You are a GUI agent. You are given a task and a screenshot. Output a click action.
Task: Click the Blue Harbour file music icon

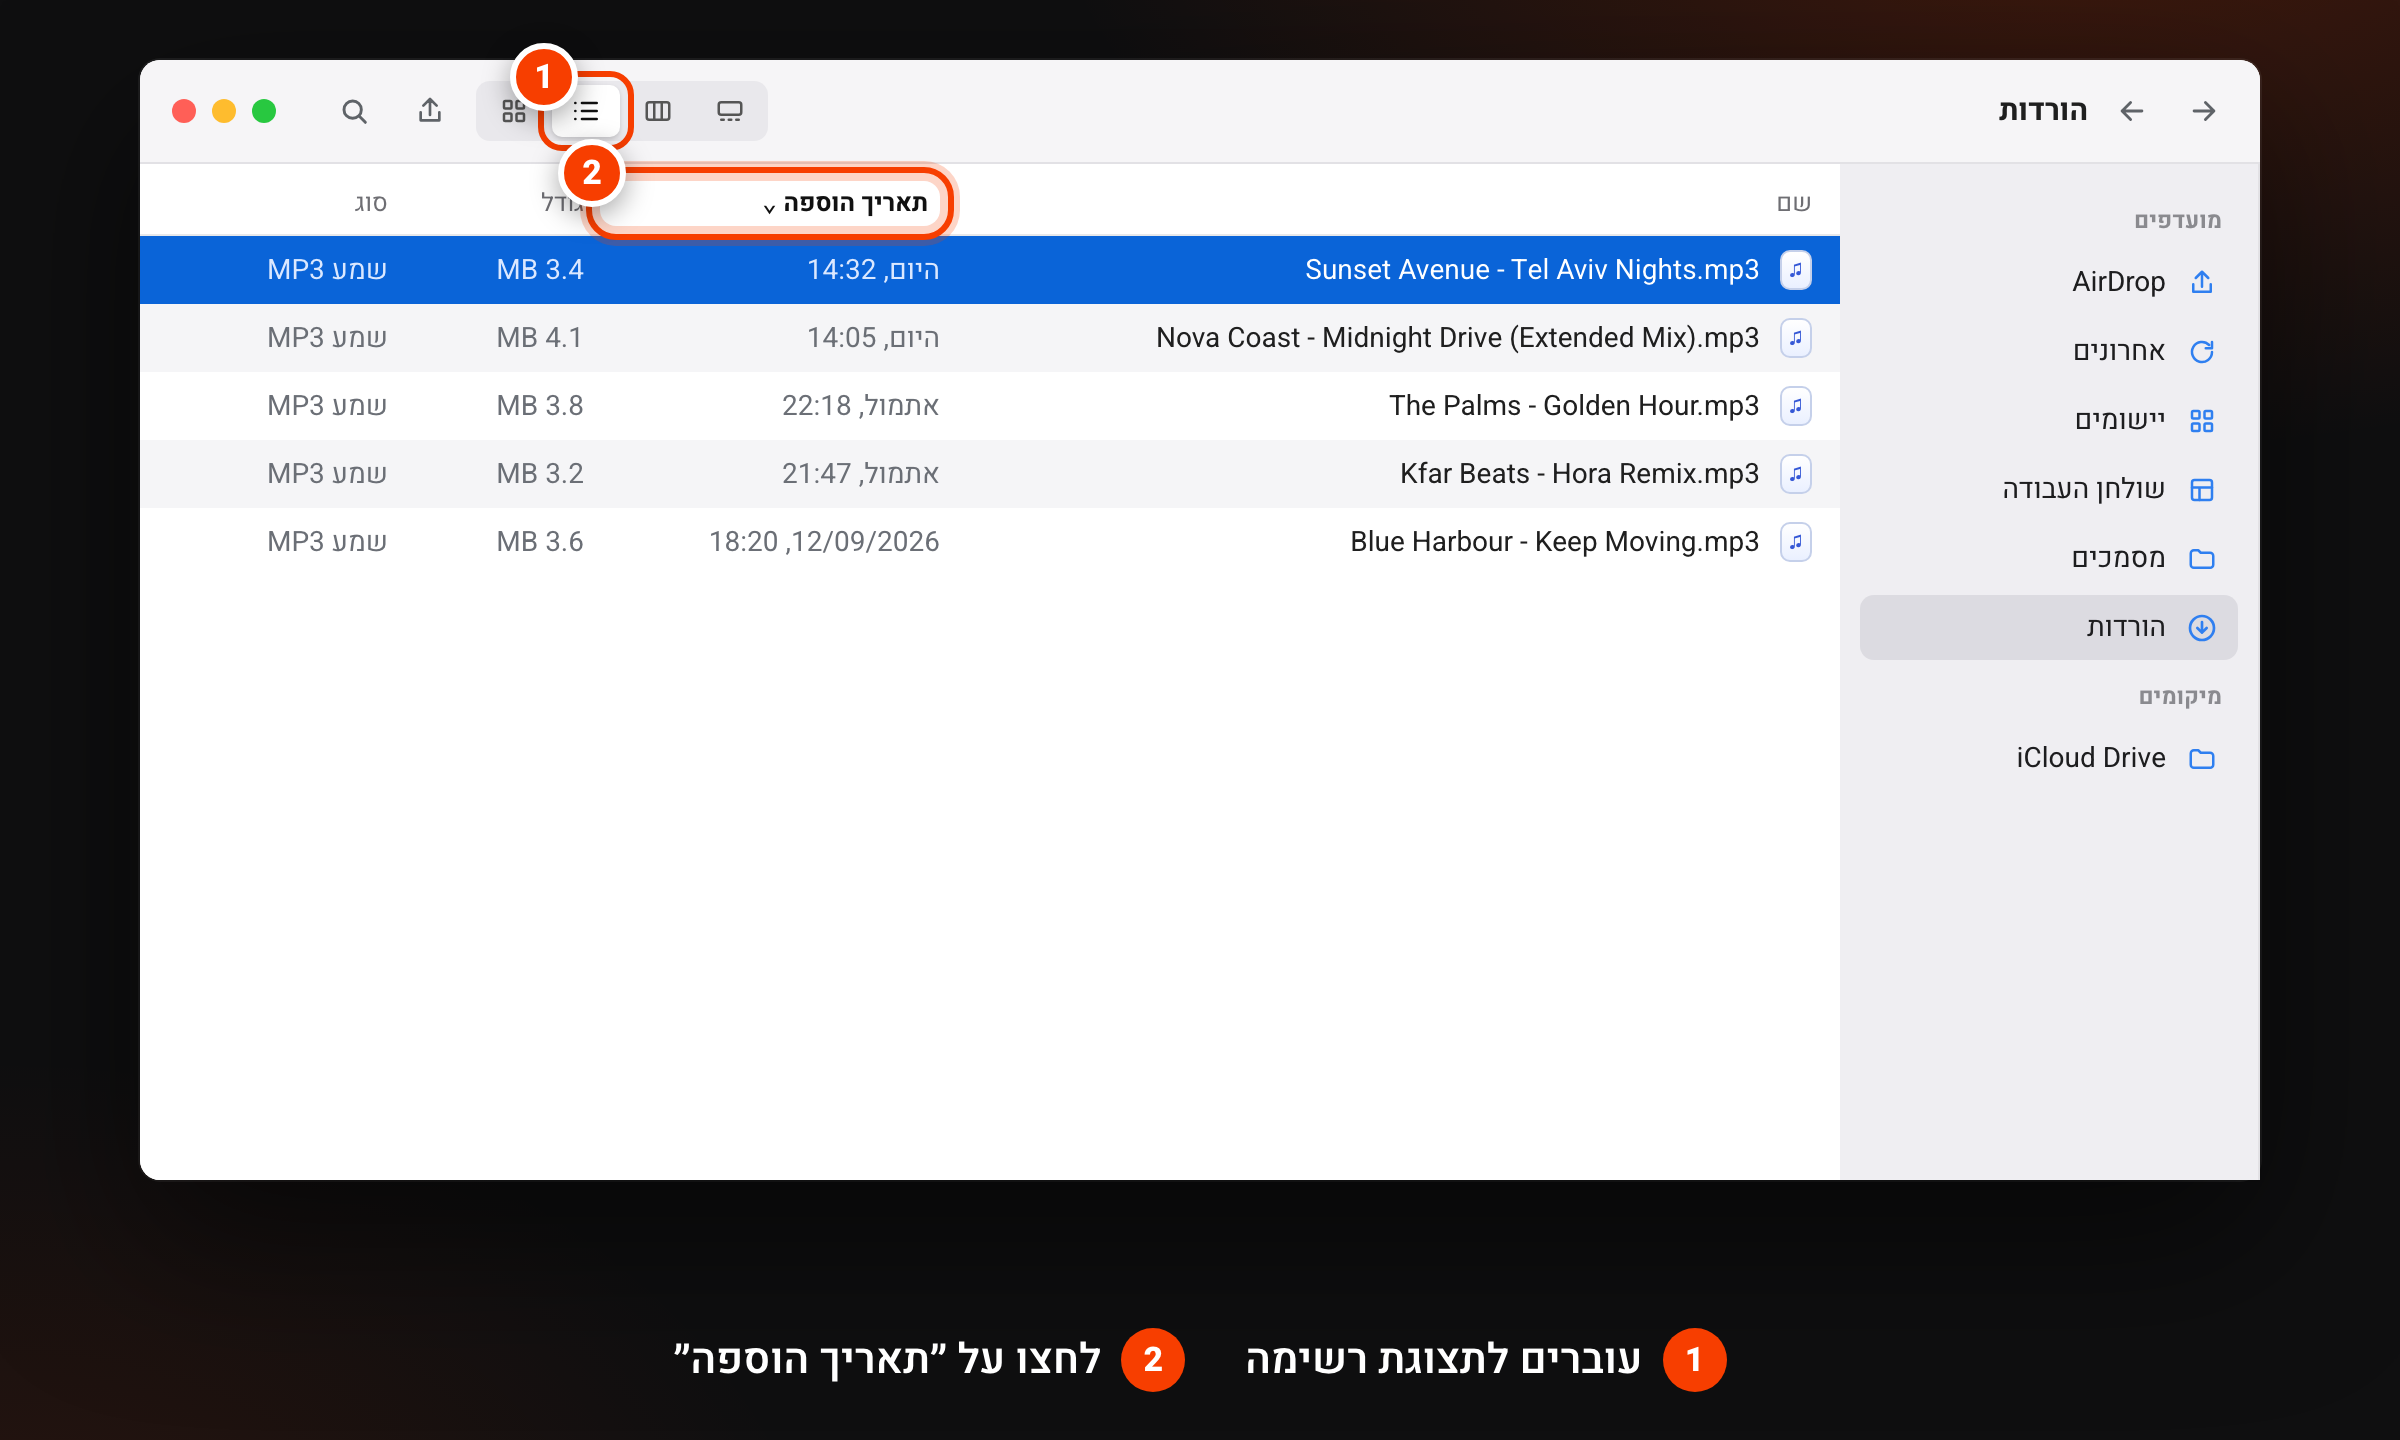[1796, 542]
